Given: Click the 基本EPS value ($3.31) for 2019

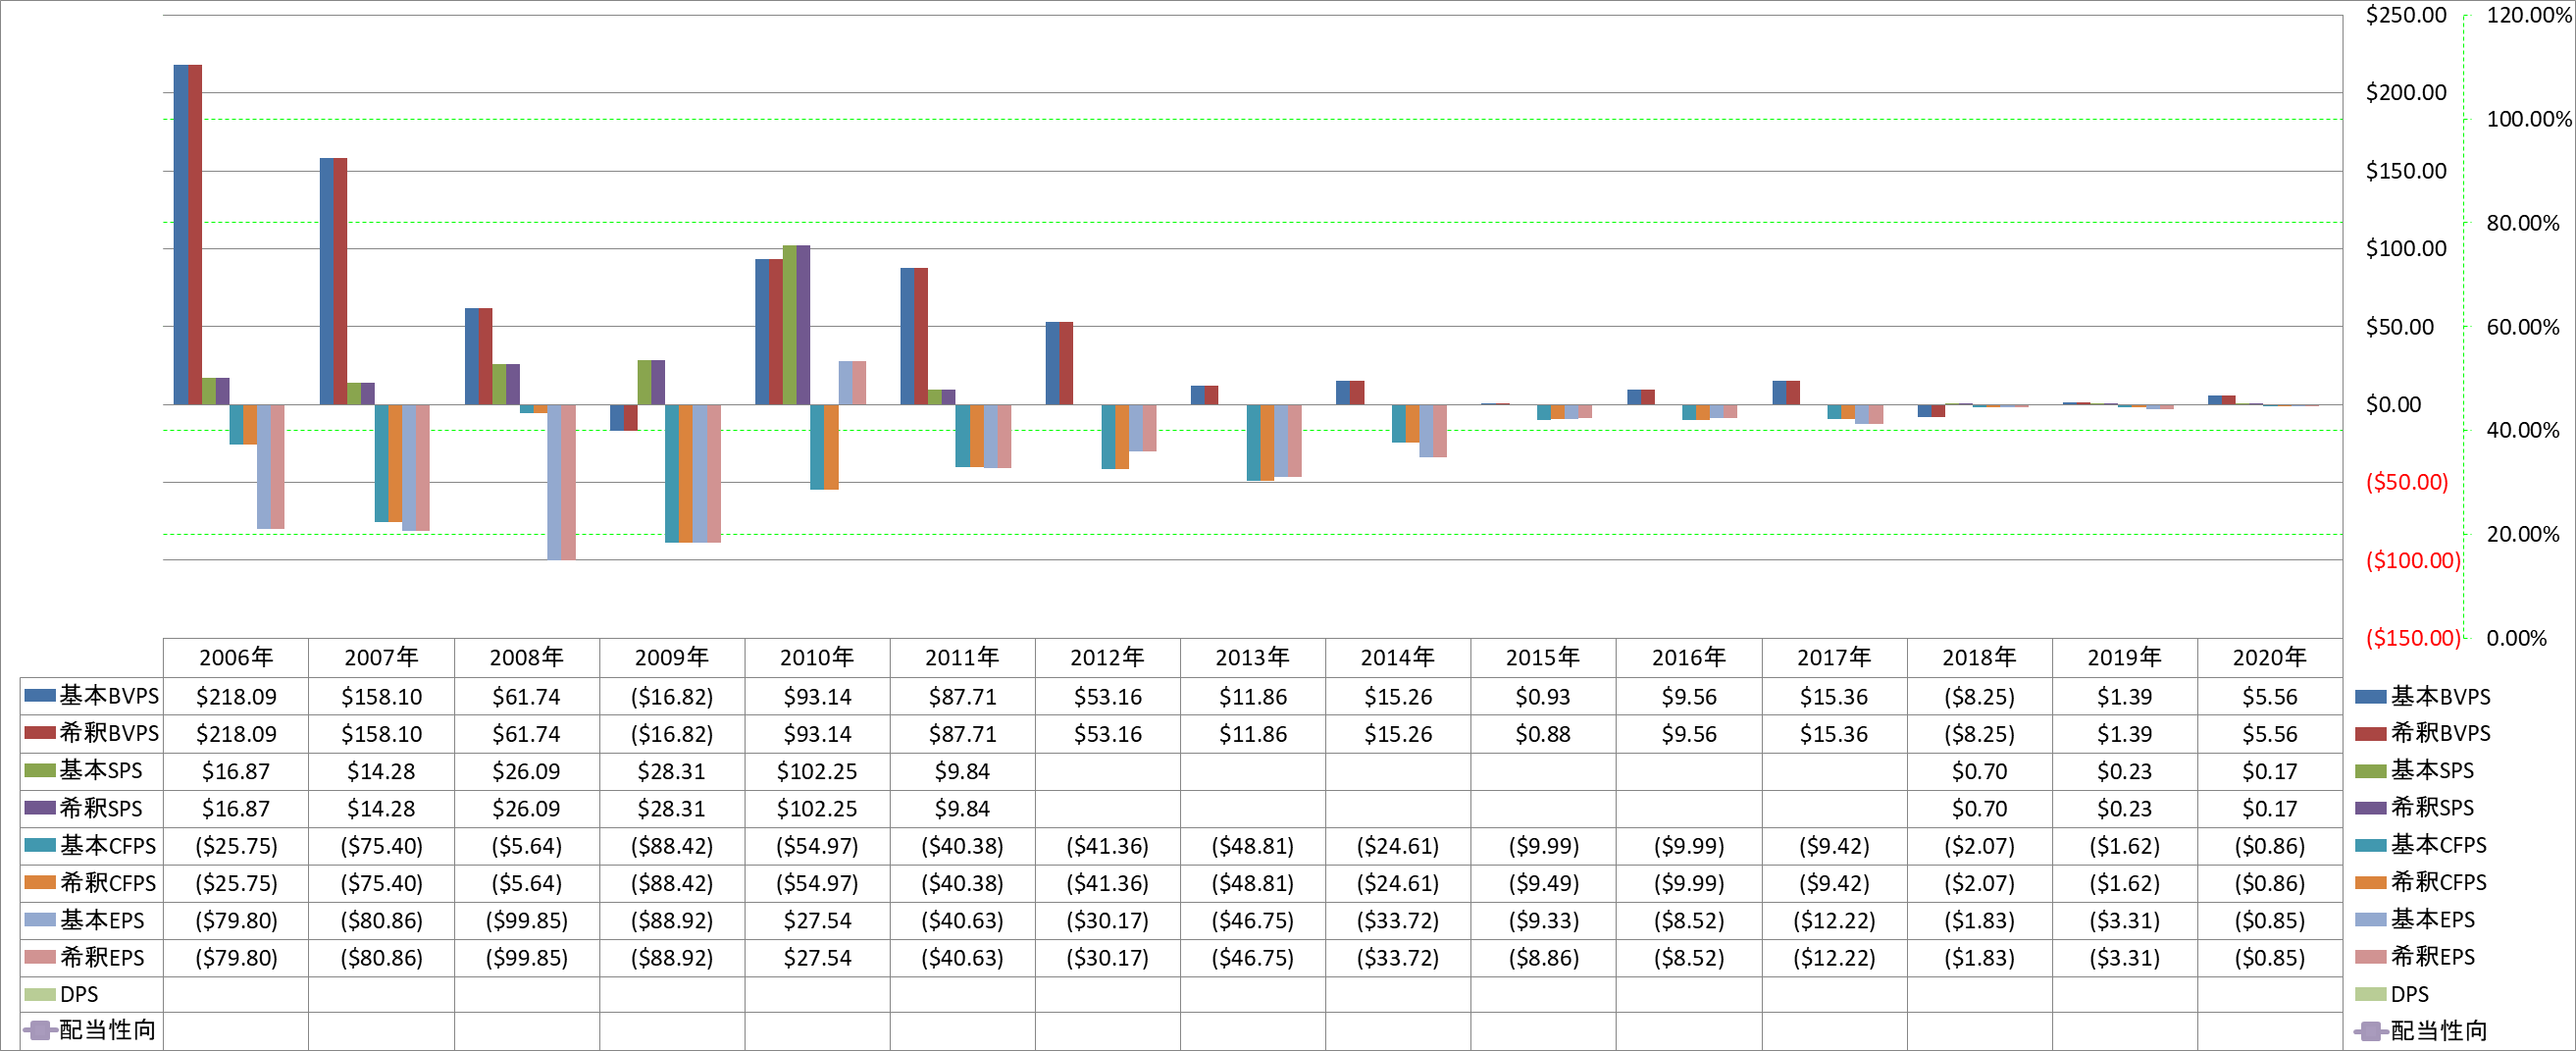Looking at the screenshot, I should point(2124,920).
